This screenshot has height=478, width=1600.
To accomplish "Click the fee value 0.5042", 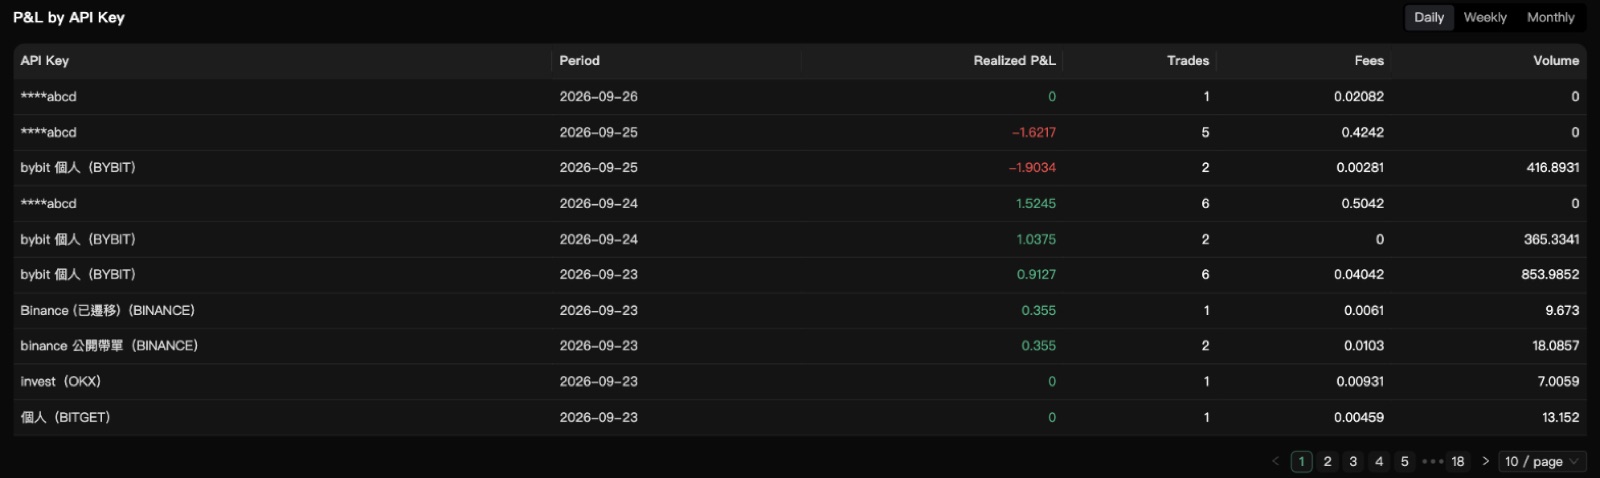I will (1363, 204).
